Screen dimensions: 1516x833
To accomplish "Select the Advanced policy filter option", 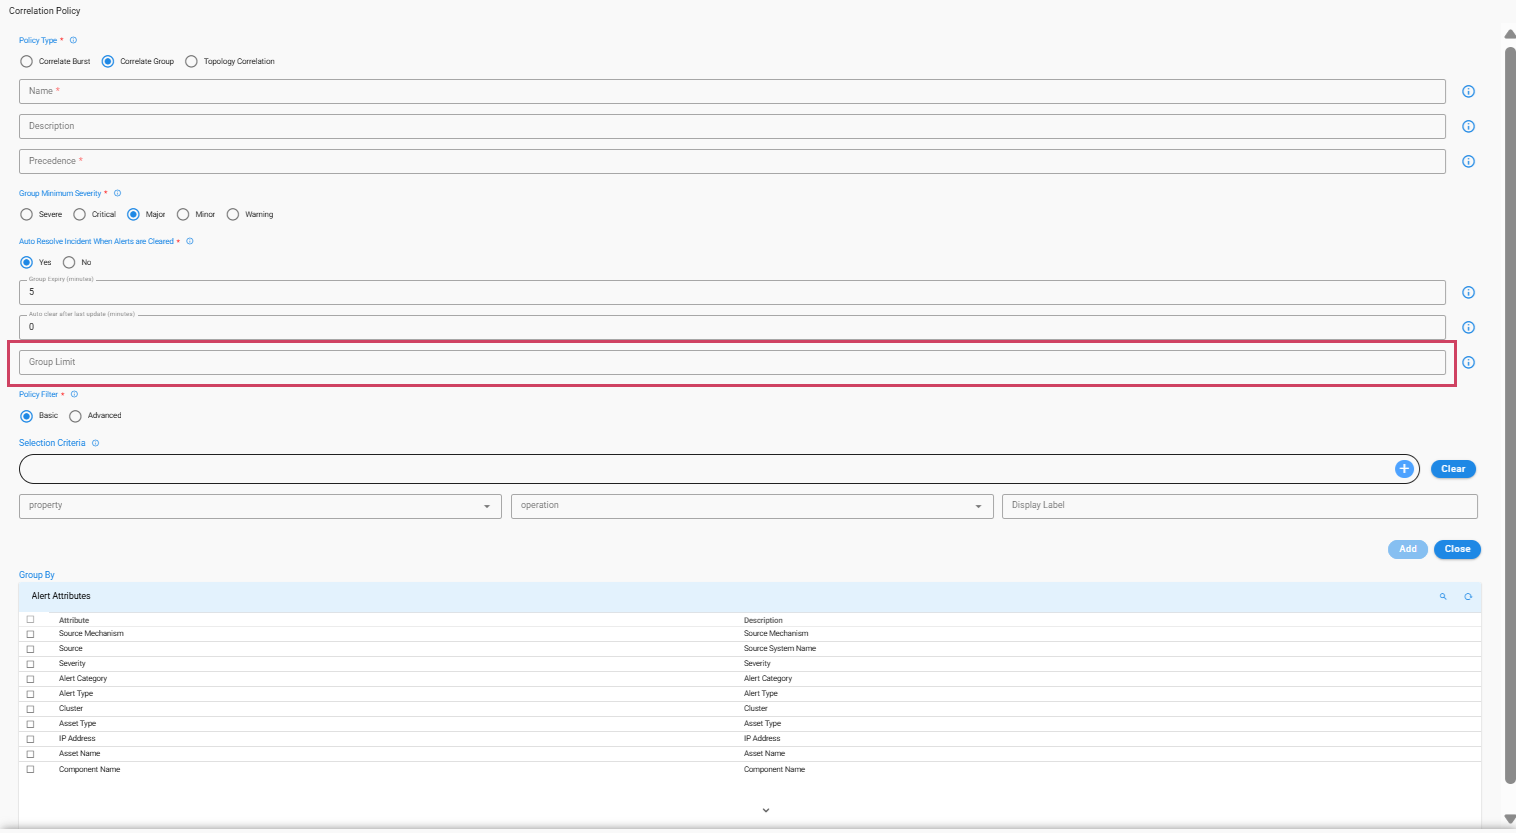I will click(76, 417).
